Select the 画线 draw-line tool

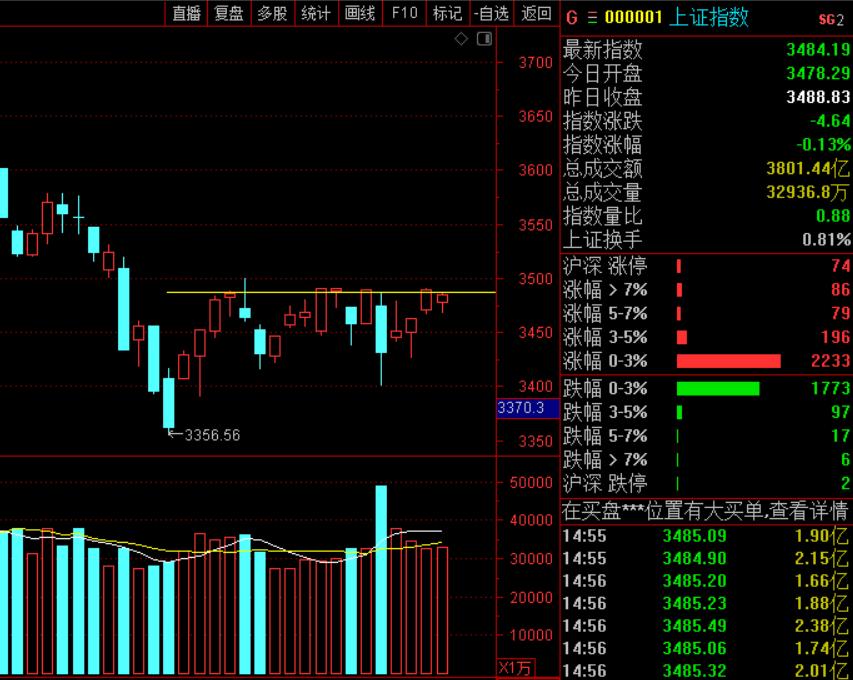tap(360, 13)
